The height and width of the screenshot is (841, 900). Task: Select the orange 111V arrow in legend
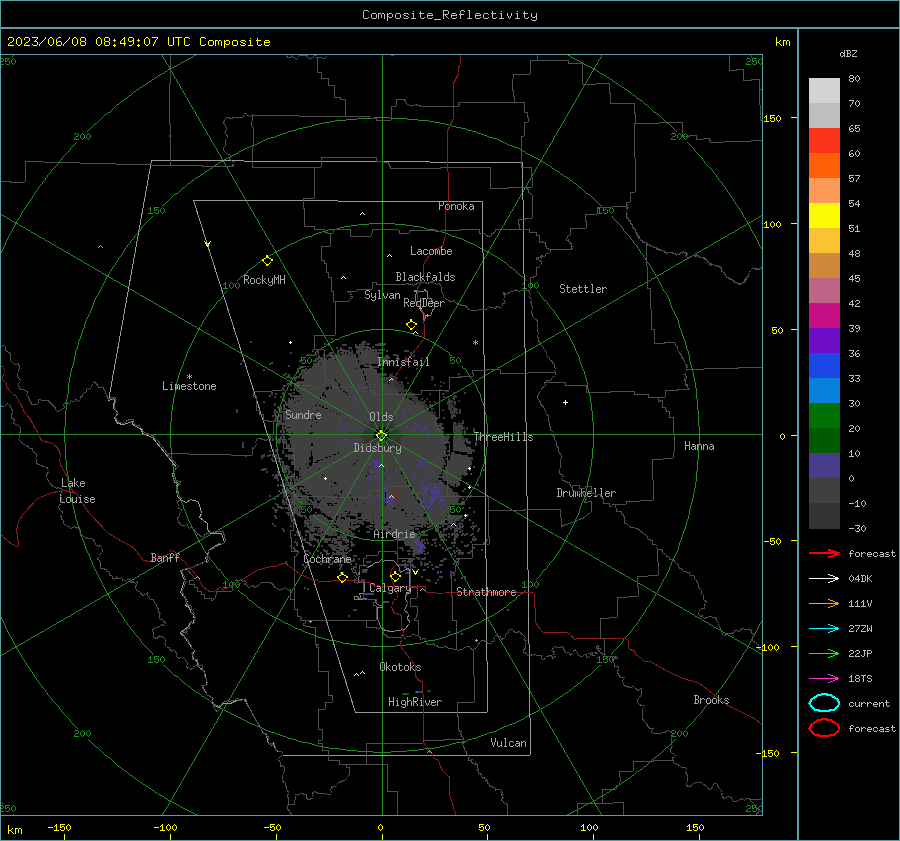[x=824, y=603]
